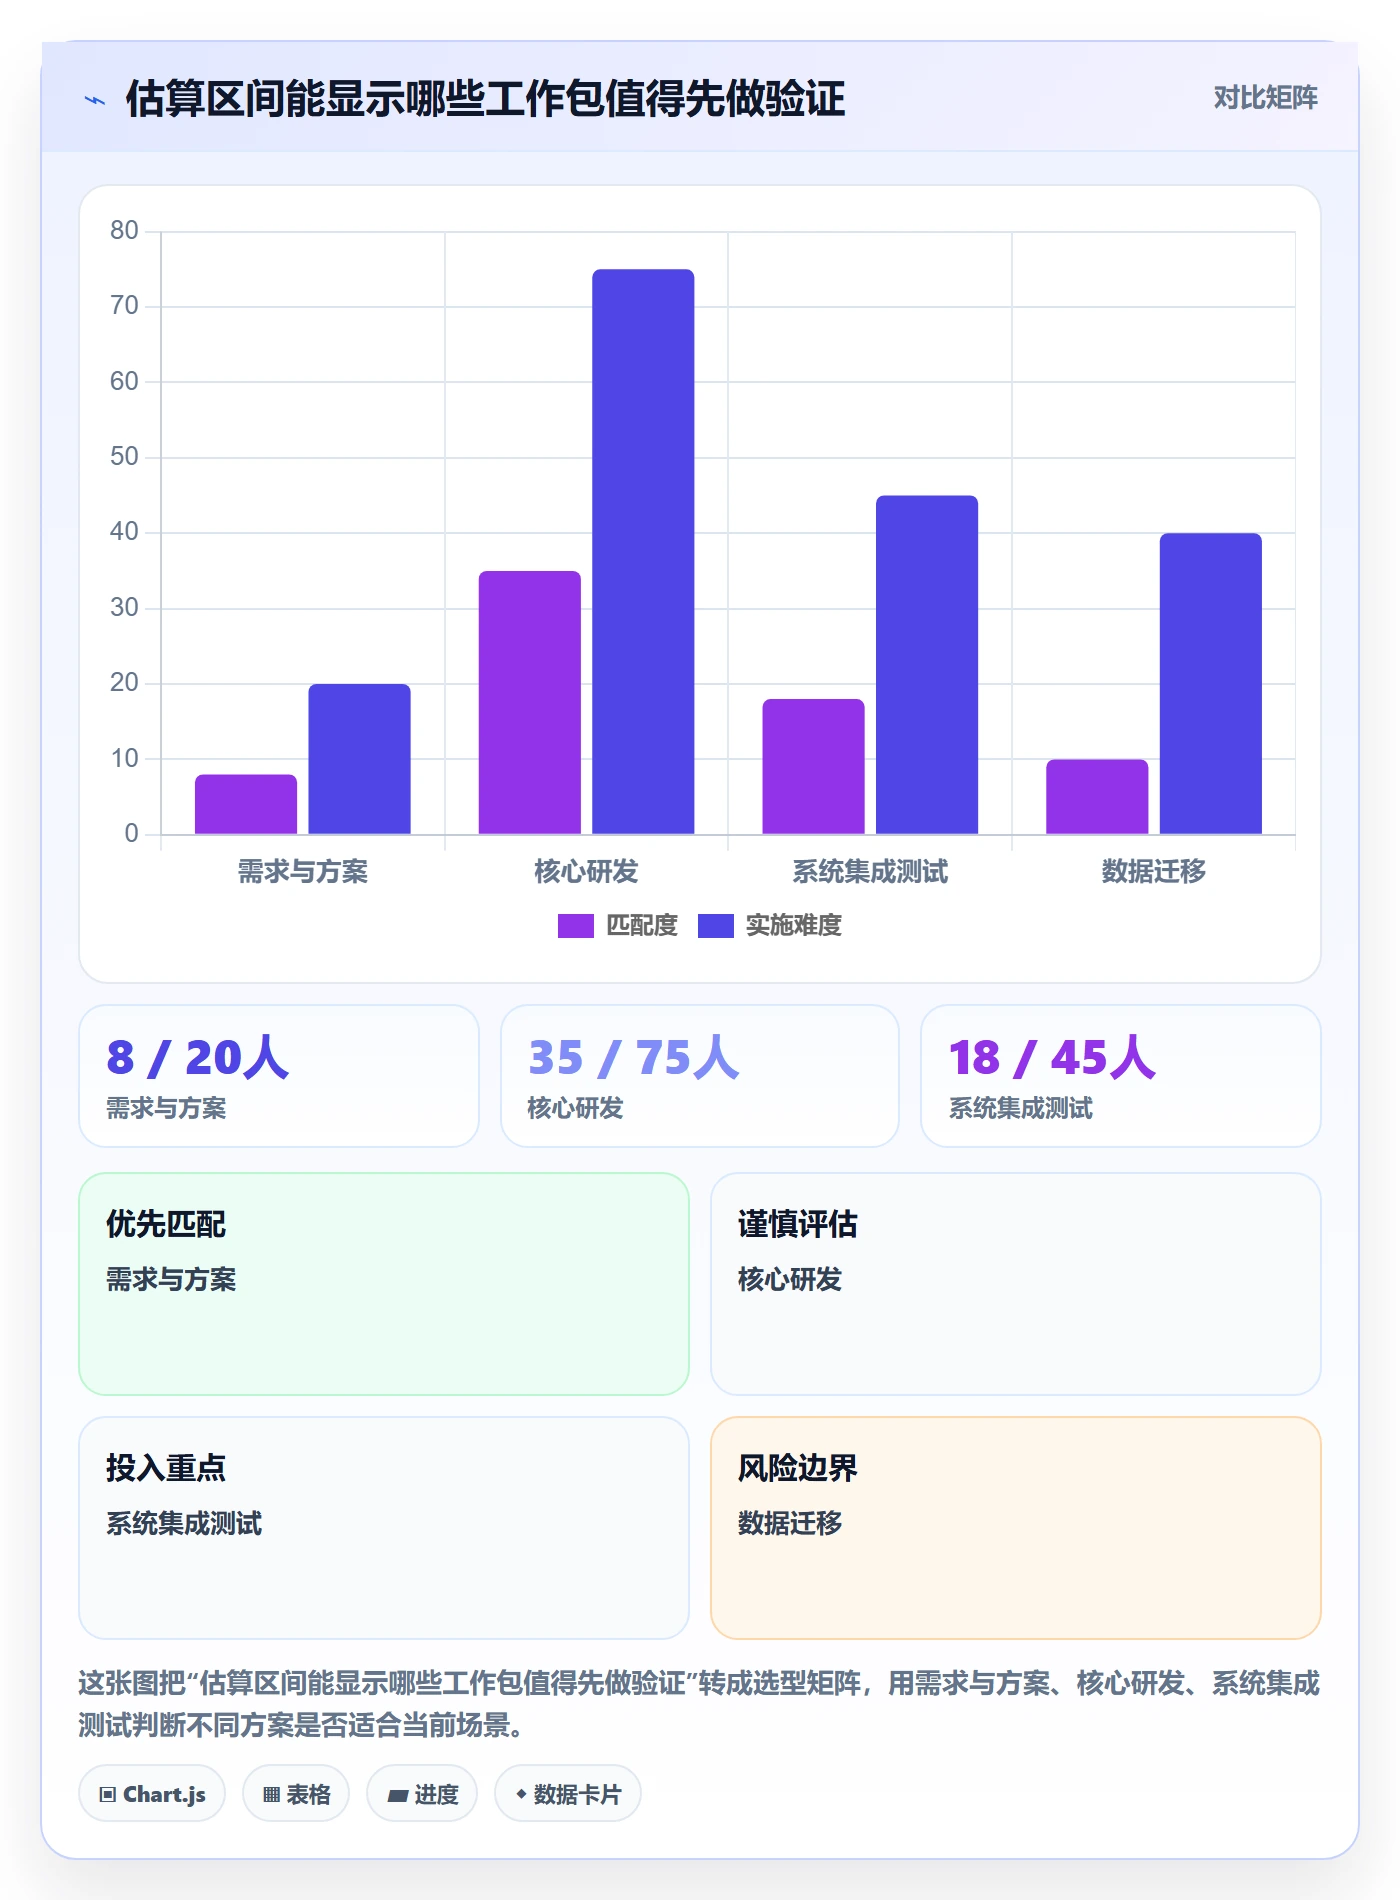Image resolution: width=1400 pixels, height=1900 pixels.
Task: Click the 系统集成测试 匹配度 bar at 18
Action: point(814,766)
